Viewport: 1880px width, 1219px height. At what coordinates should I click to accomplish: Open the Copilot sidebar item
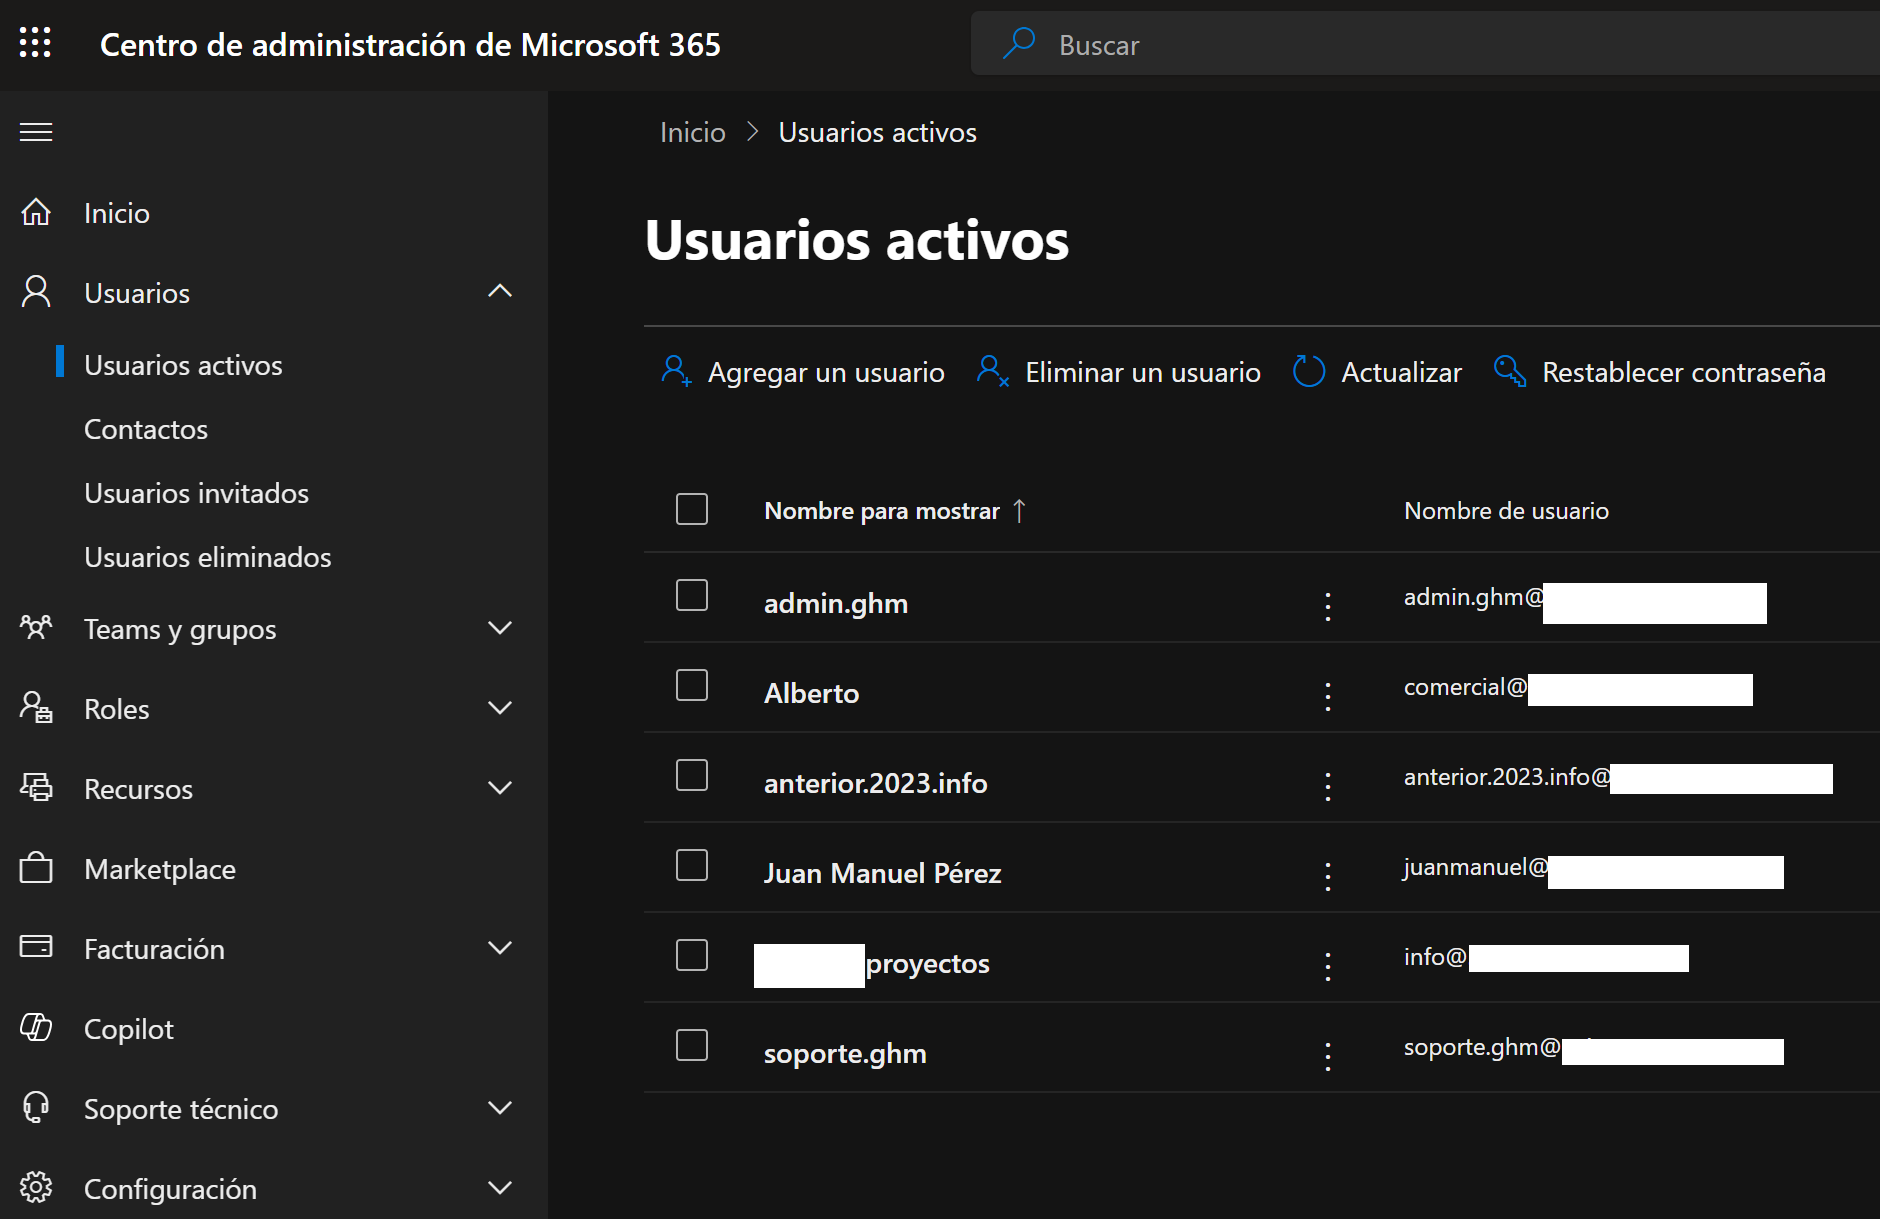128,1029
